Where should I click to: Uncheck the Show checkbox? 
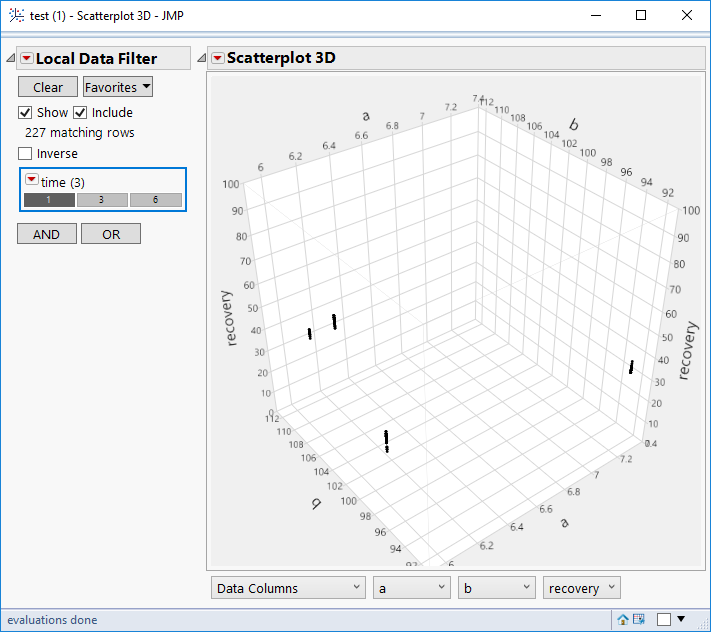26,113
